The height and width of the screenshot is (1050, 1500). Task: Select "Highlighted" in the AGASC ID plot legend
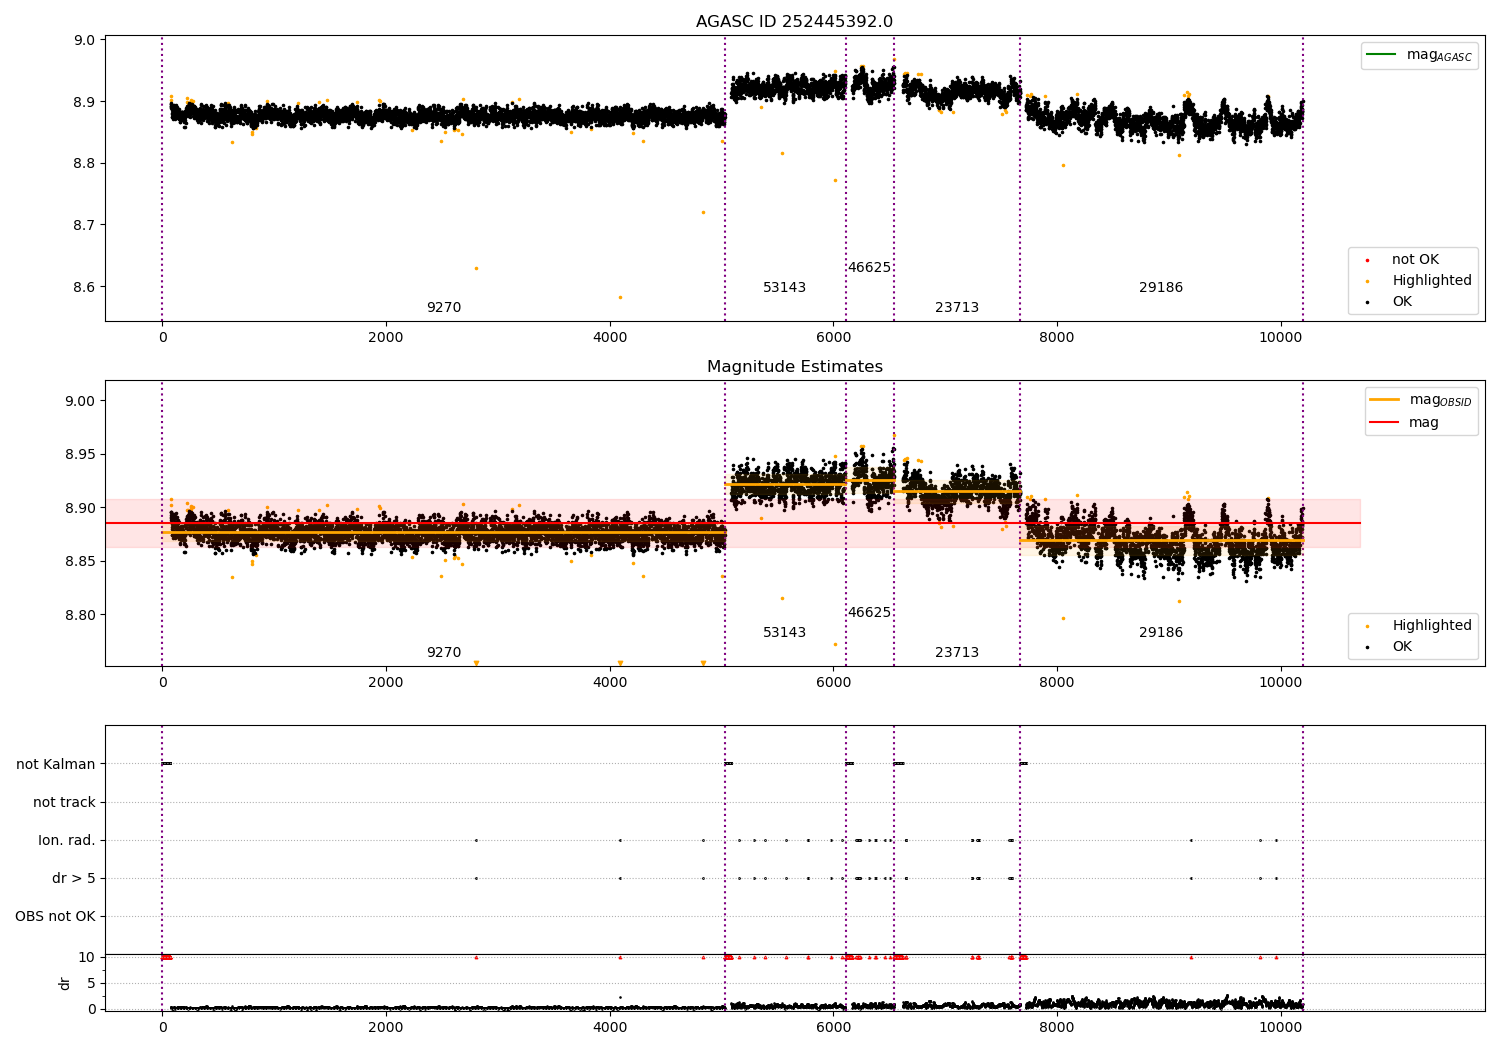point(1411,280)
